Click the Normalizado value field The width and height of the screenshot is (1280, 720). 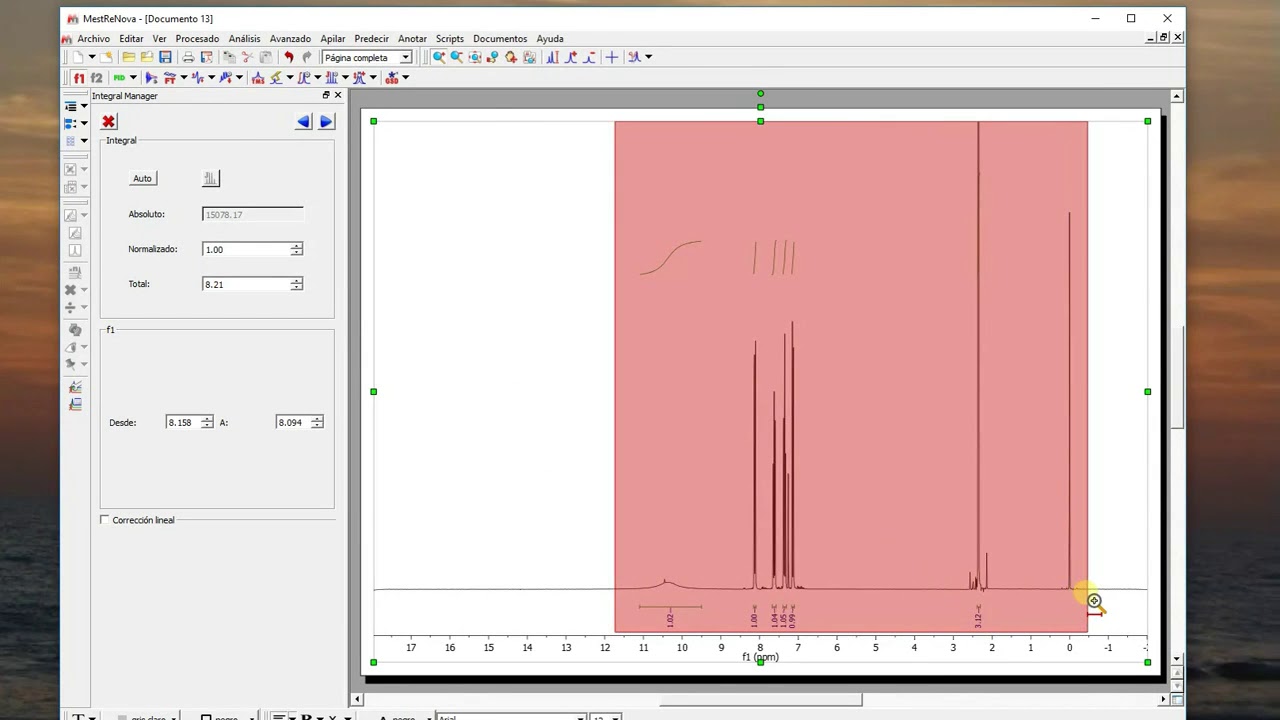click(x=247, y=249)
